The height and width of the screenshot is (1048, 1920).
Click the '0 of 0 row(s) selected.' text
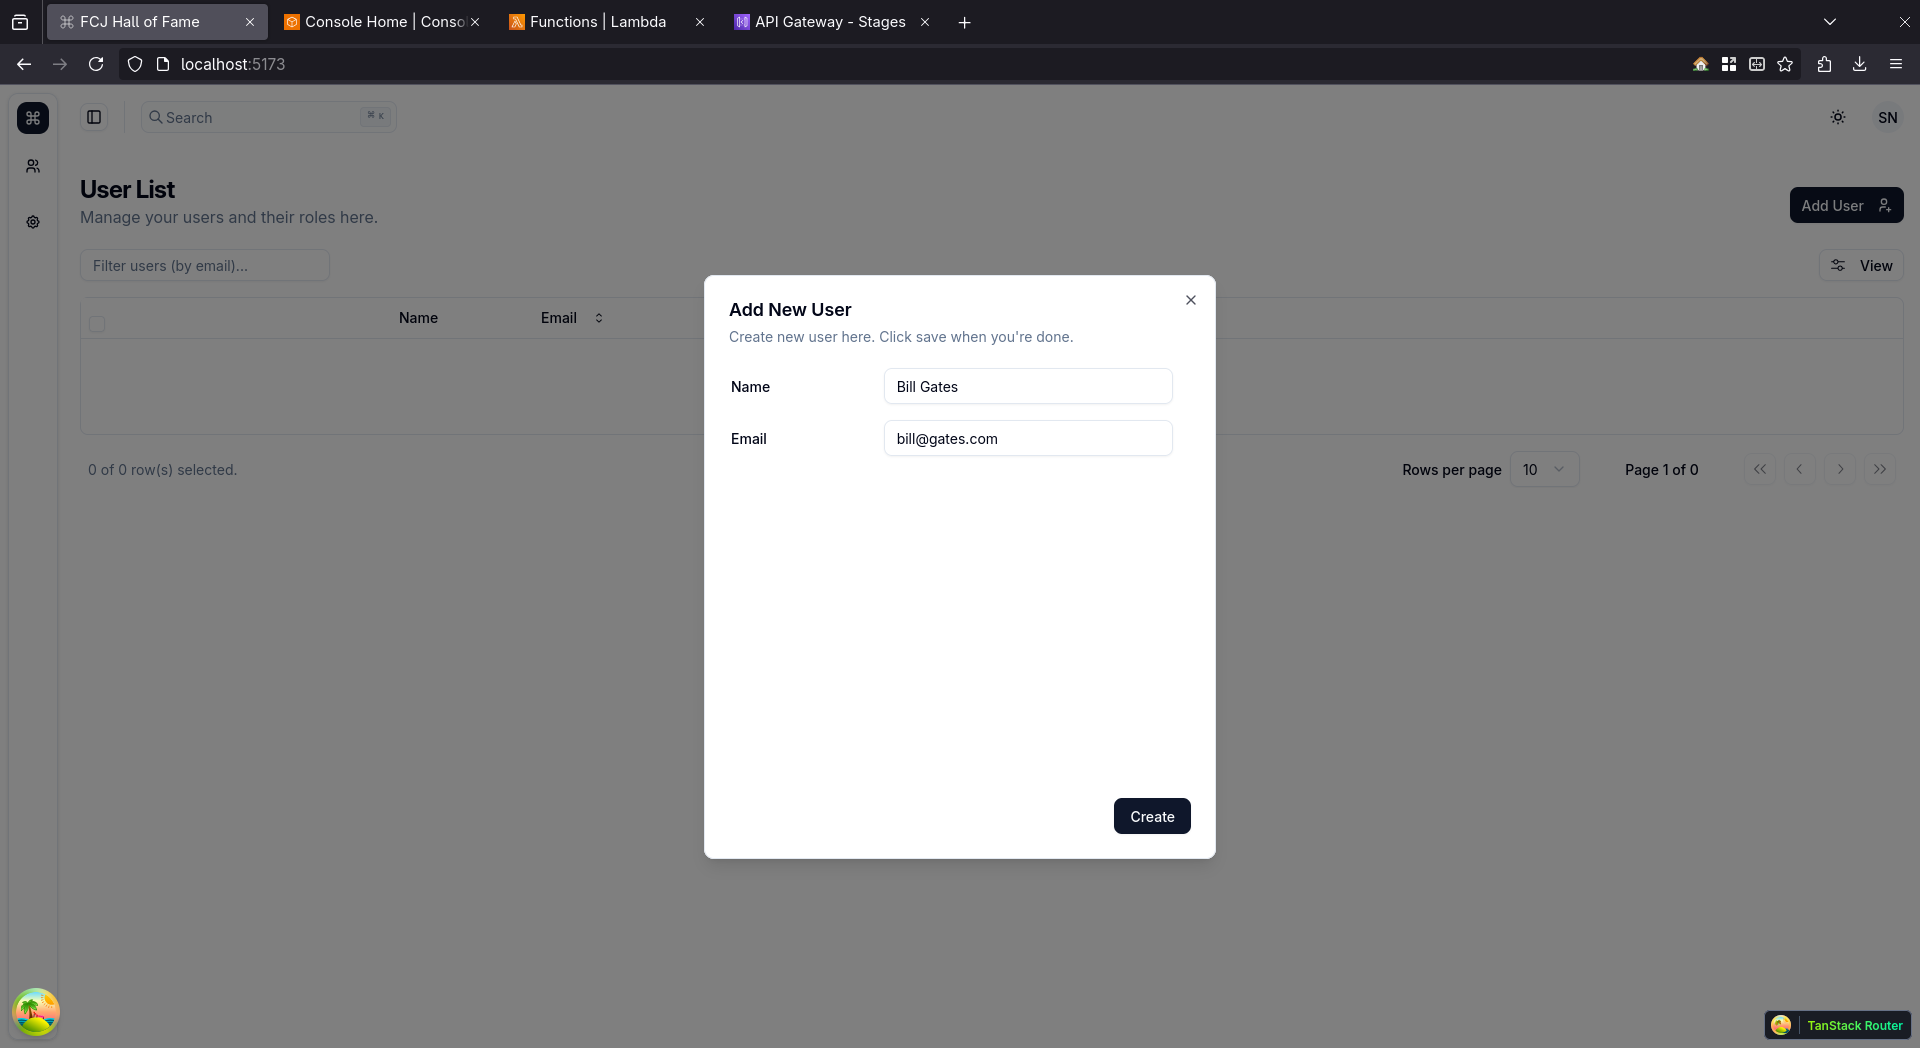[x=162, y=469]
